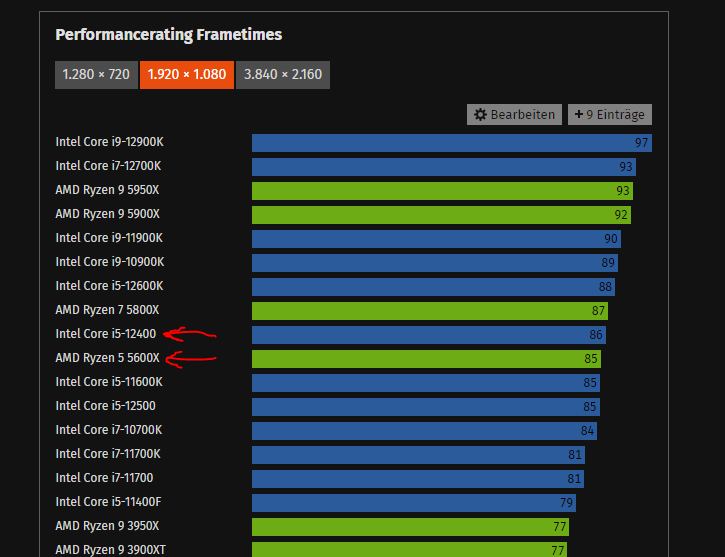725x557 pixels.
Task: Click the Intel Core i5-12500 label
Action: click(105, 406)
